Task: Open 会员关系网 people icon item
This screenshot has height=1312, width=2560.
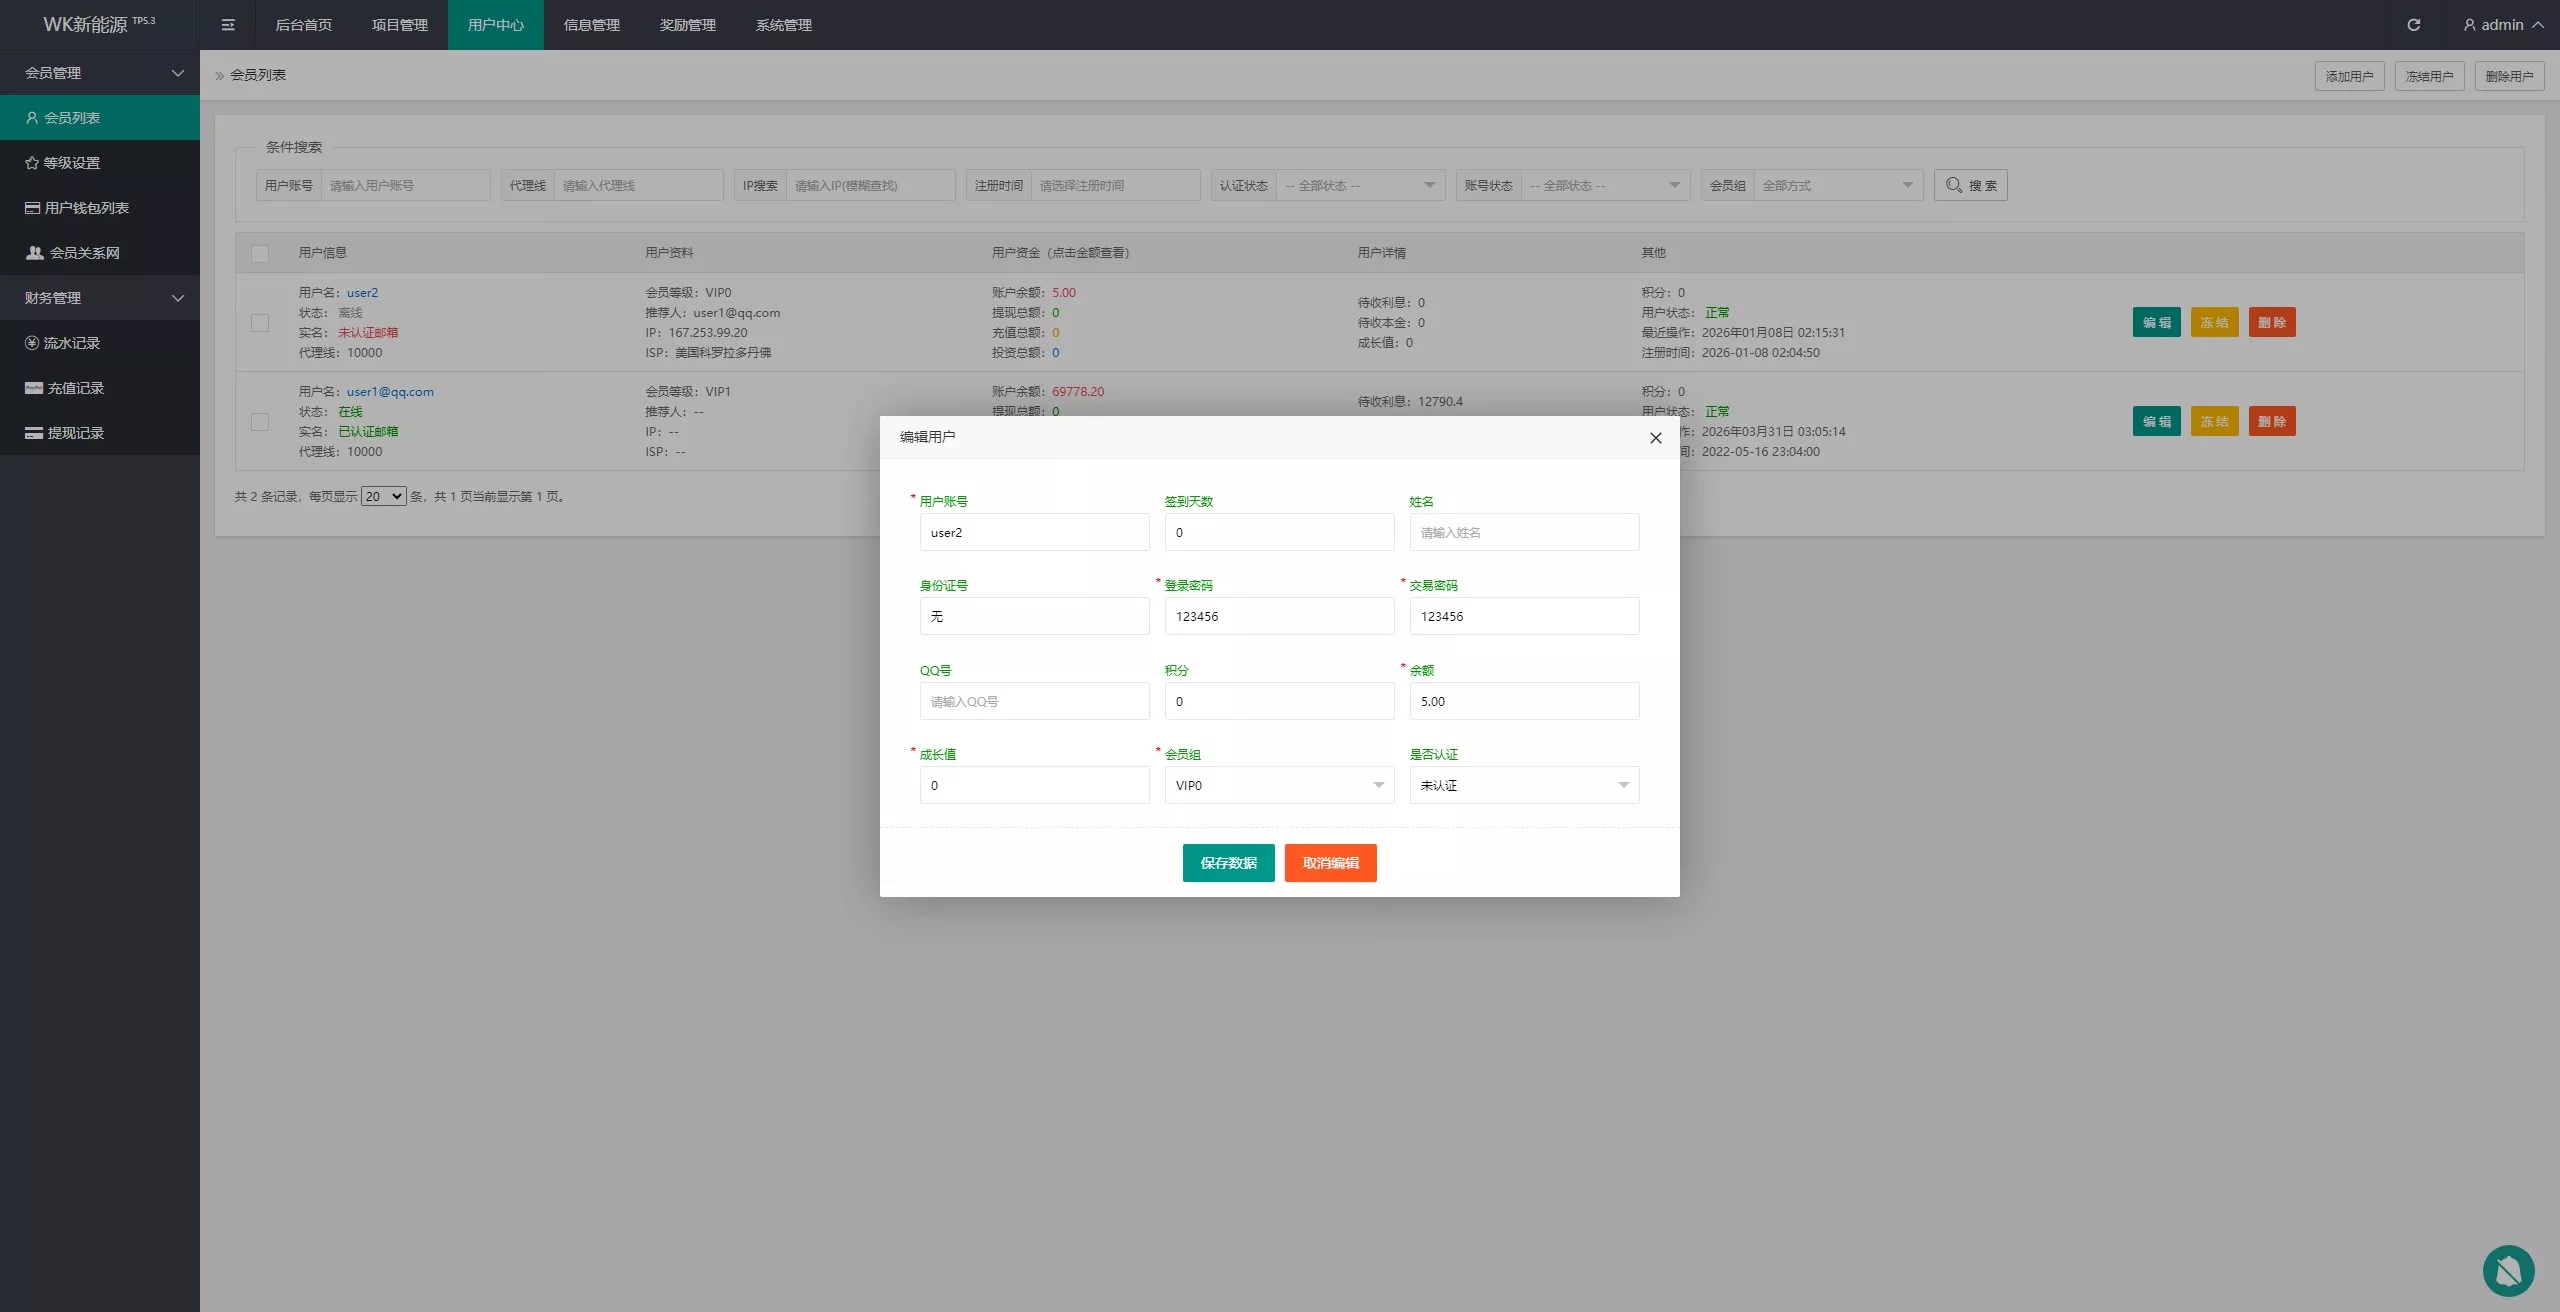Action: click(84, 253)
